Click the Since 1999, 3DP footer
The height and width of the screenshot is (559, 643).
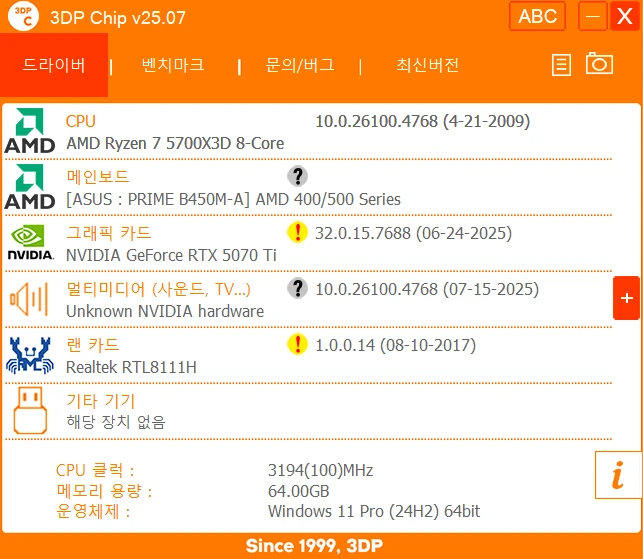point(314,546)
